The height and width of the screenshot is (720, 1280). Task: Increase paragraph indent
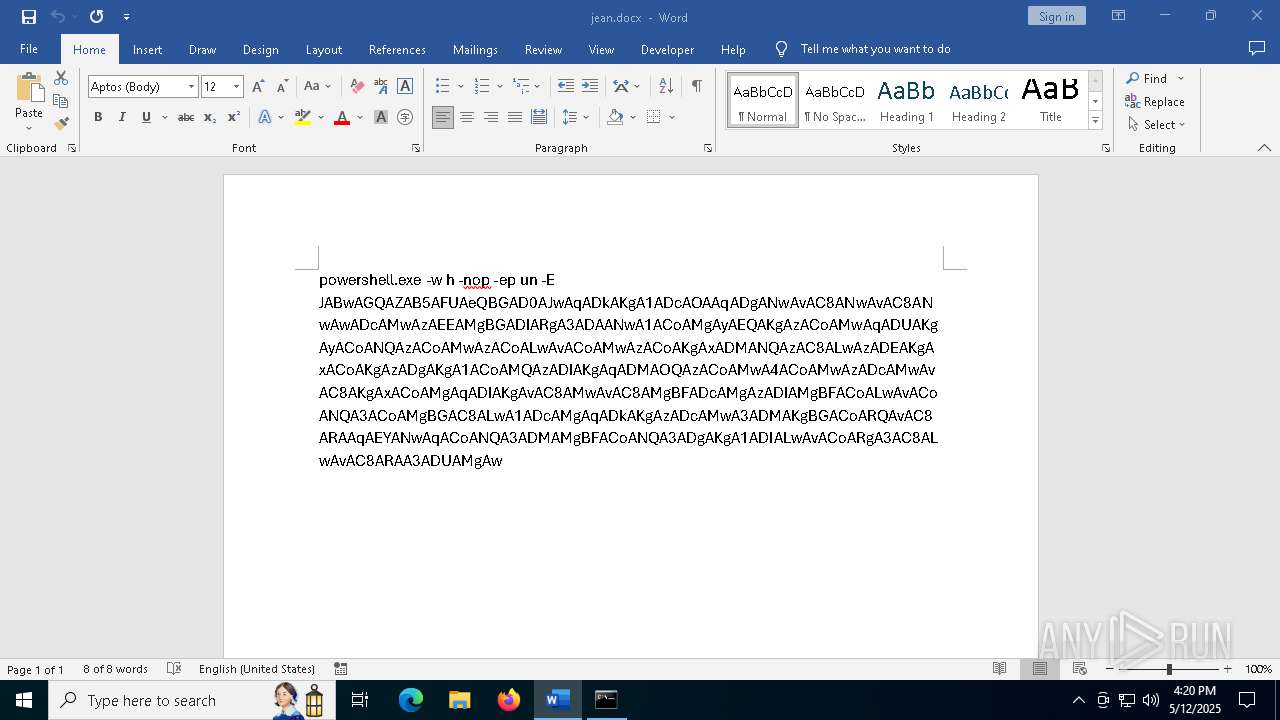pos(590,87)
